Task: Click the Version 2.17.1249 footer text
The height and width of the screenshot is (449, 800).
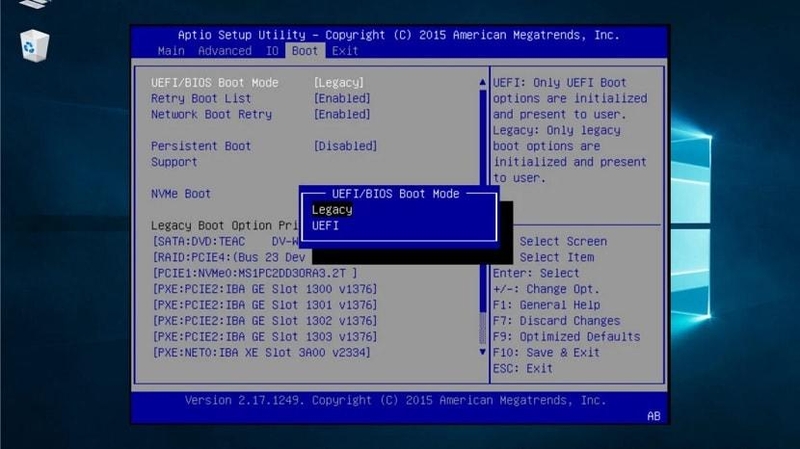Action: 395,400
